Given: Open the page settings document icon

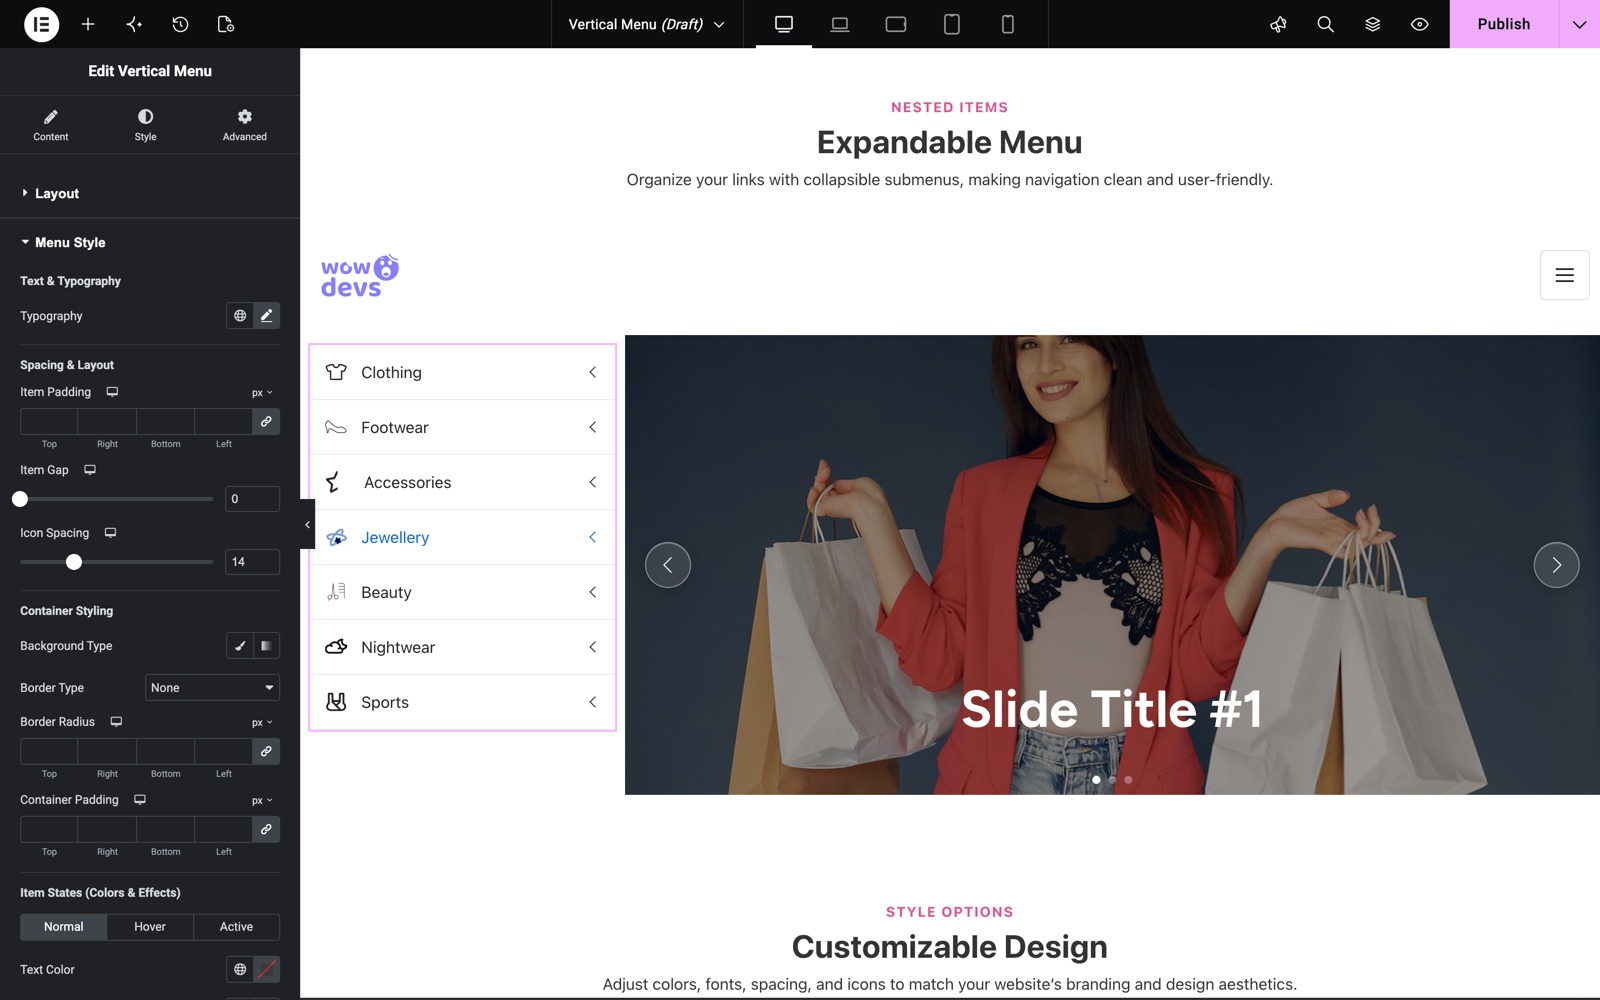Looking at the screenshot, I should (x=226, y=24).
